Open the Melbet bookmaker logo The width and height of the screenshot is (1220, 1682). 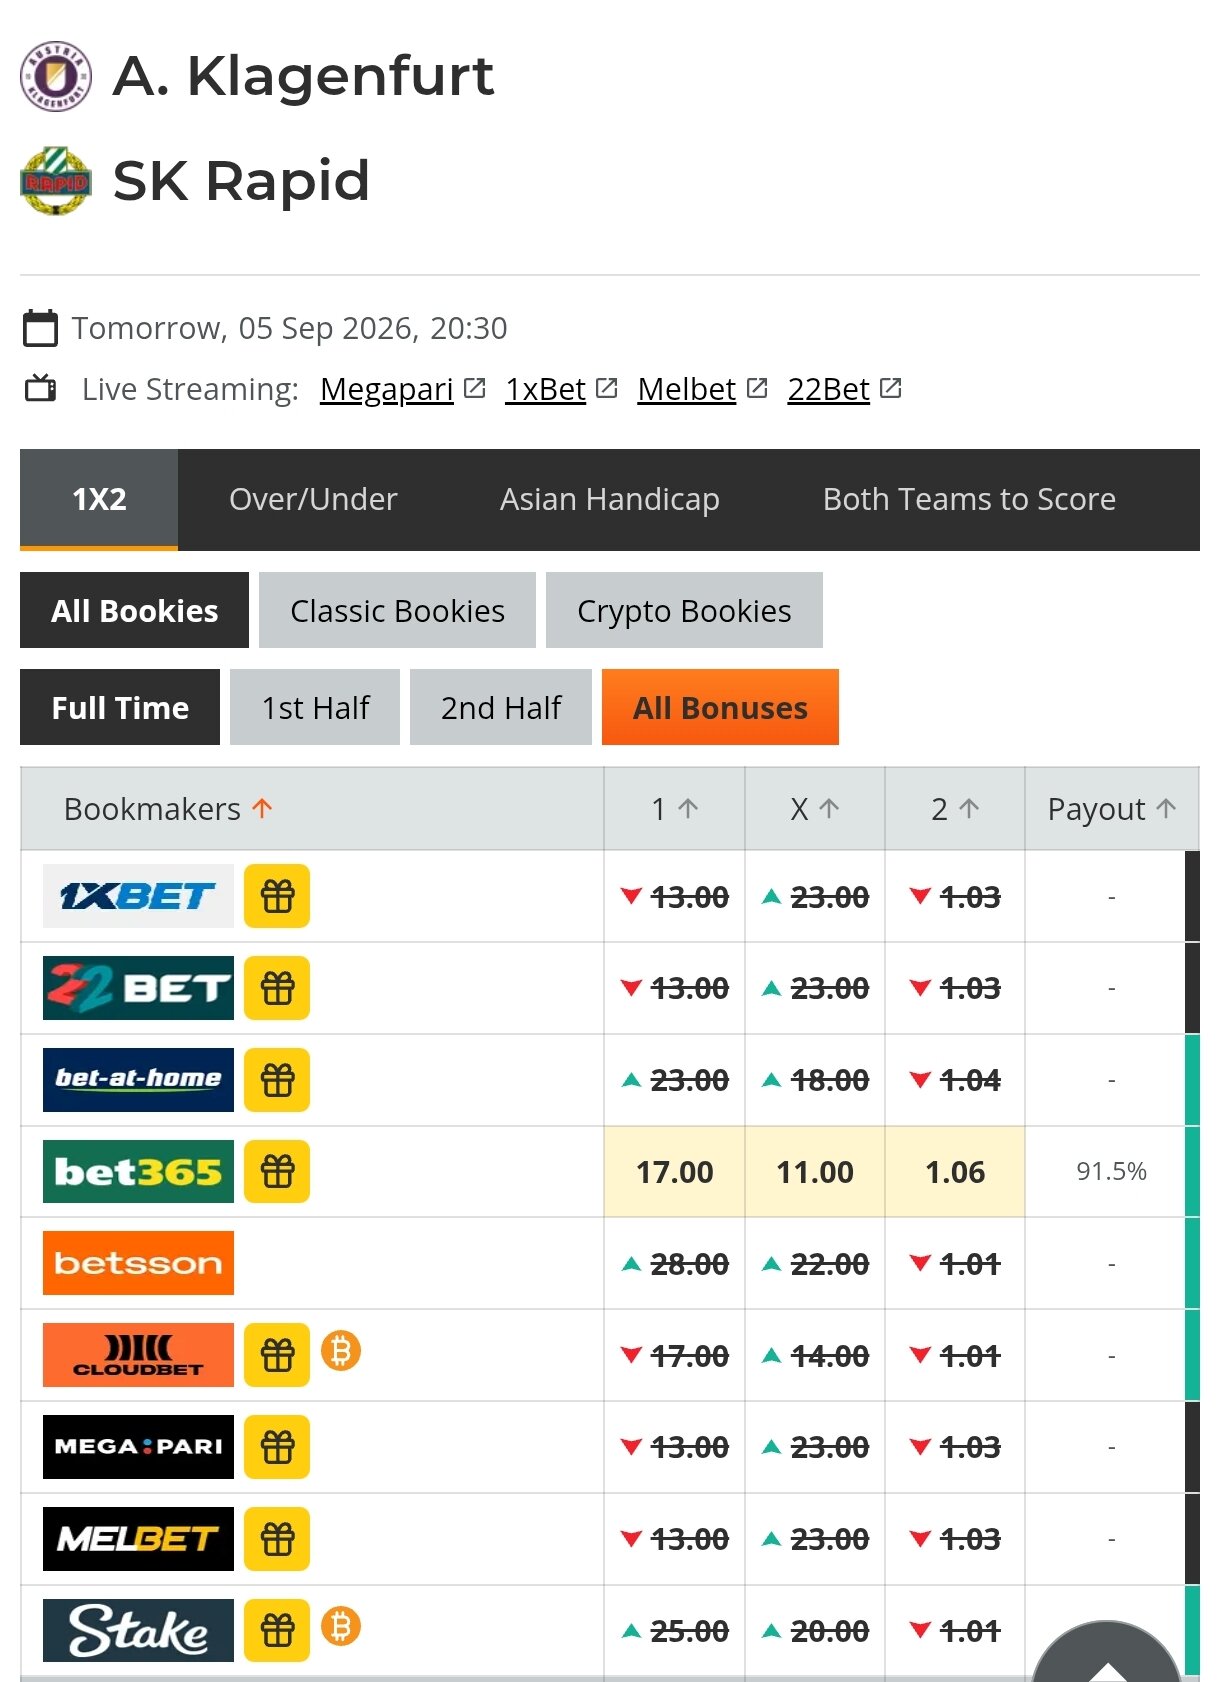coord(138,1539)
